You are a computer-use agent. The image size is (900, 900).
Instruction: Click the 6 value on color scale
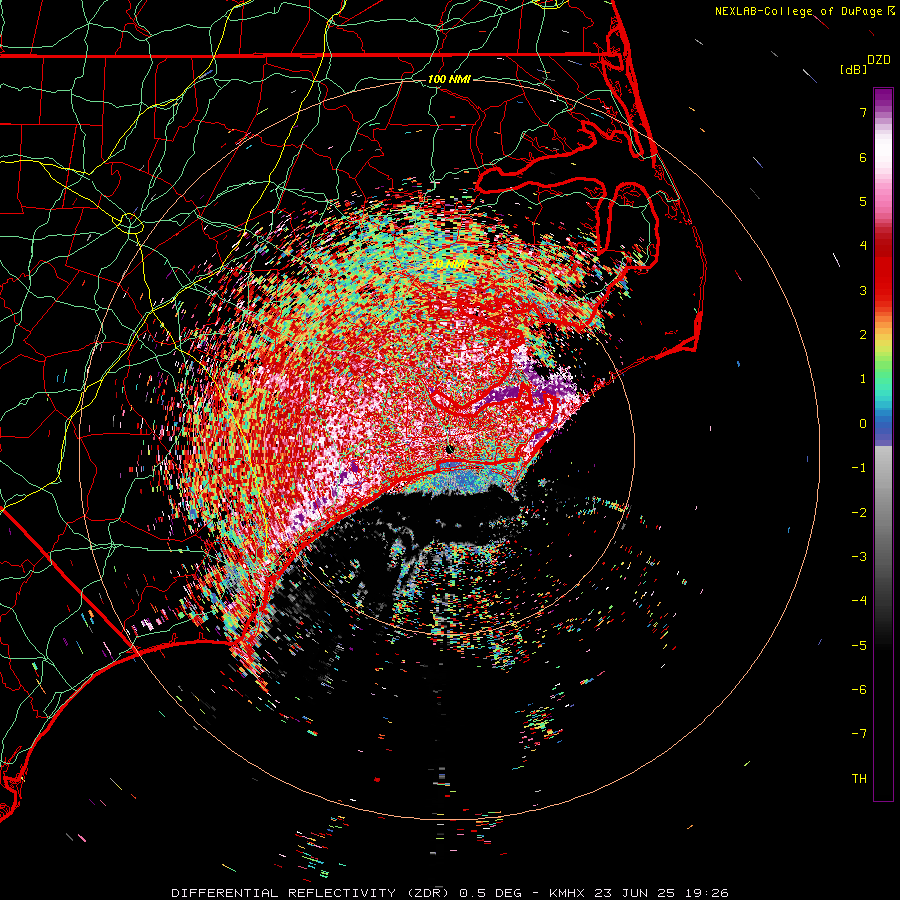click(863, 157)
